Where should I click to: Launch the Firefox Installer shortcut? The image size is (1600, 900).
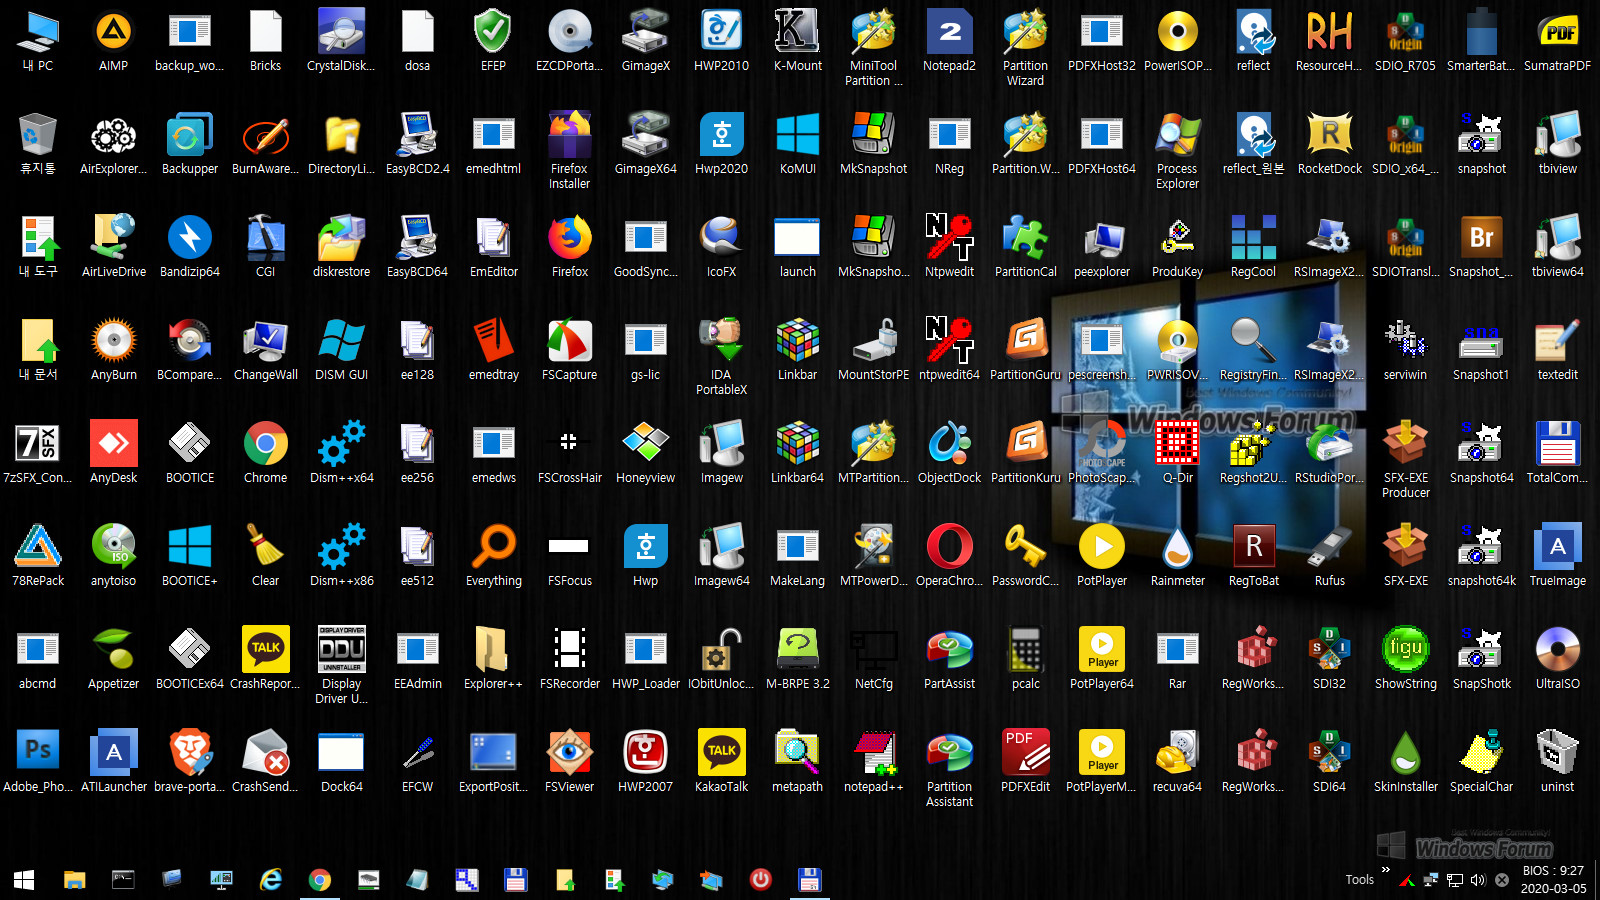(x=569, y=151)
